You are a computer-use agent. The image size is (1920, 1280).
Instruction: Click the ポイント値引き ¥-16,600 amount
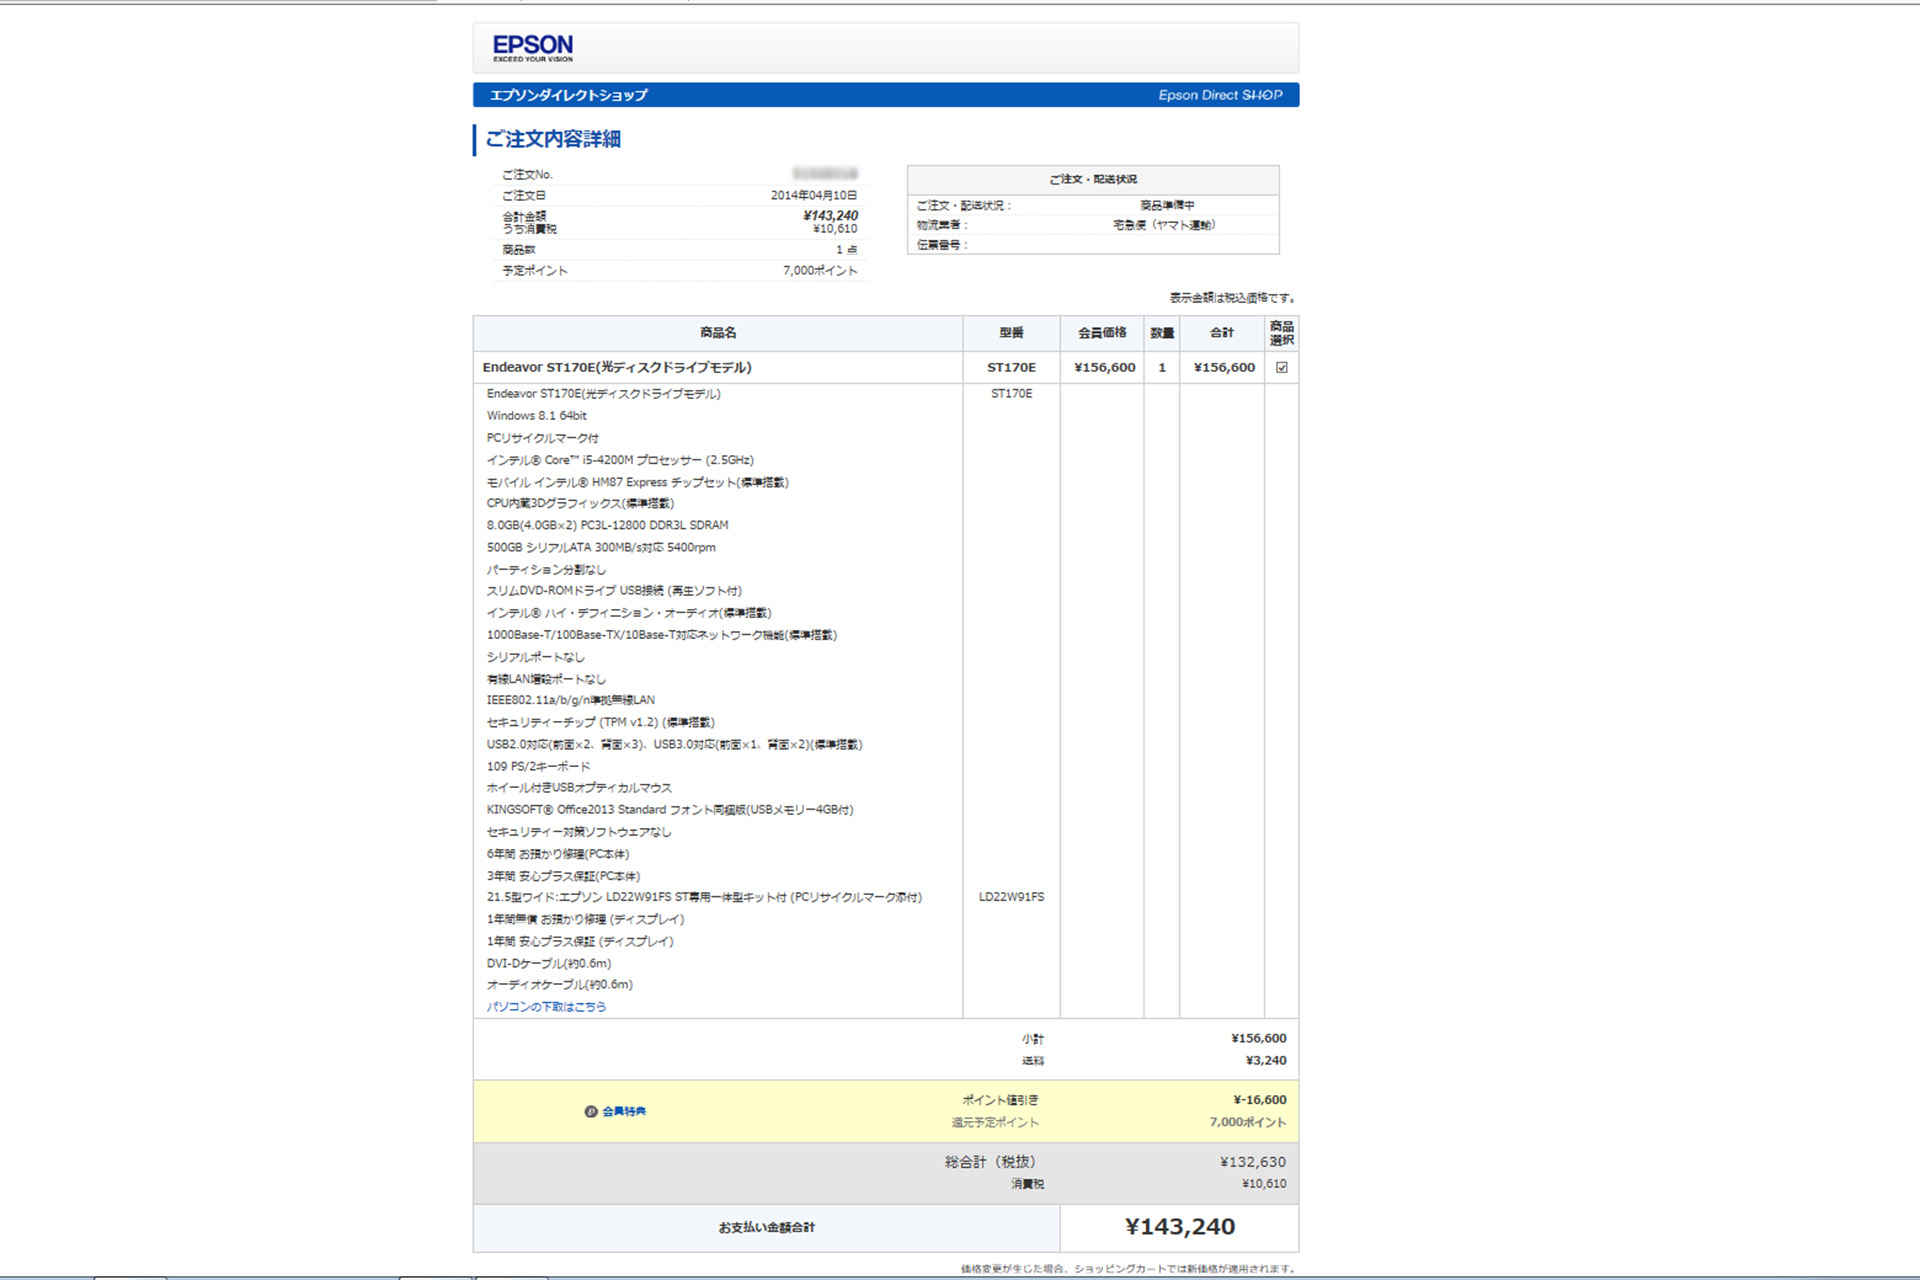click(1259, 1100)
